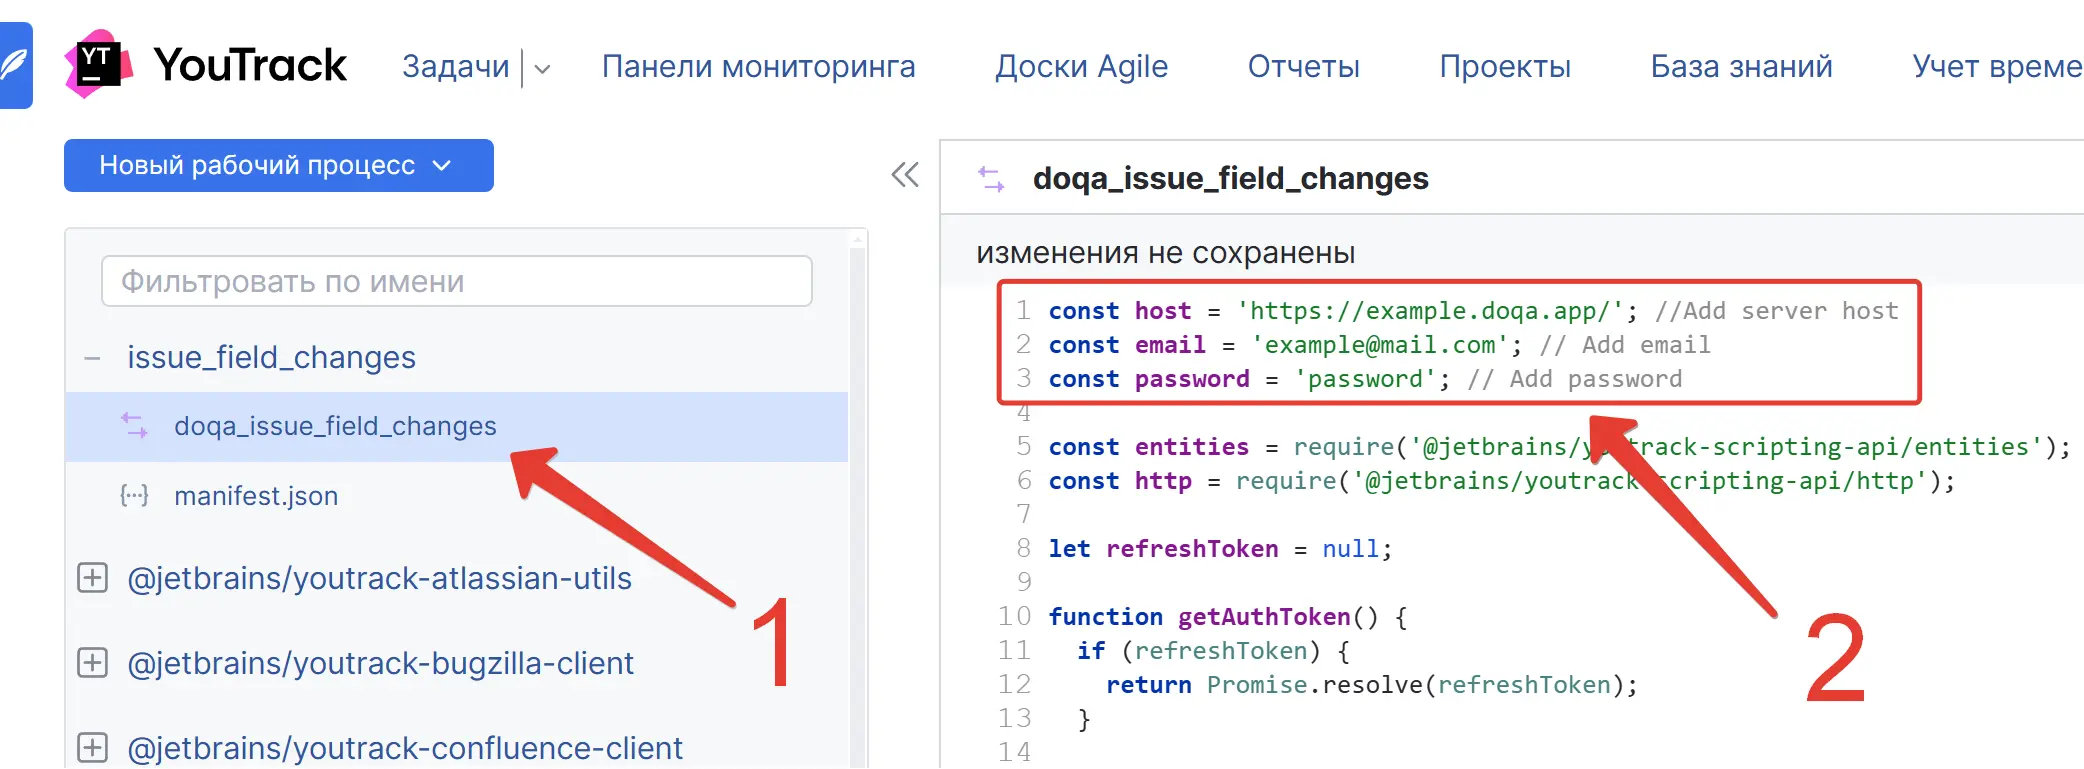This screenshot has width=2084, height=769.
Task: Go to Доски Agile
Action: tap(1081, 67)
